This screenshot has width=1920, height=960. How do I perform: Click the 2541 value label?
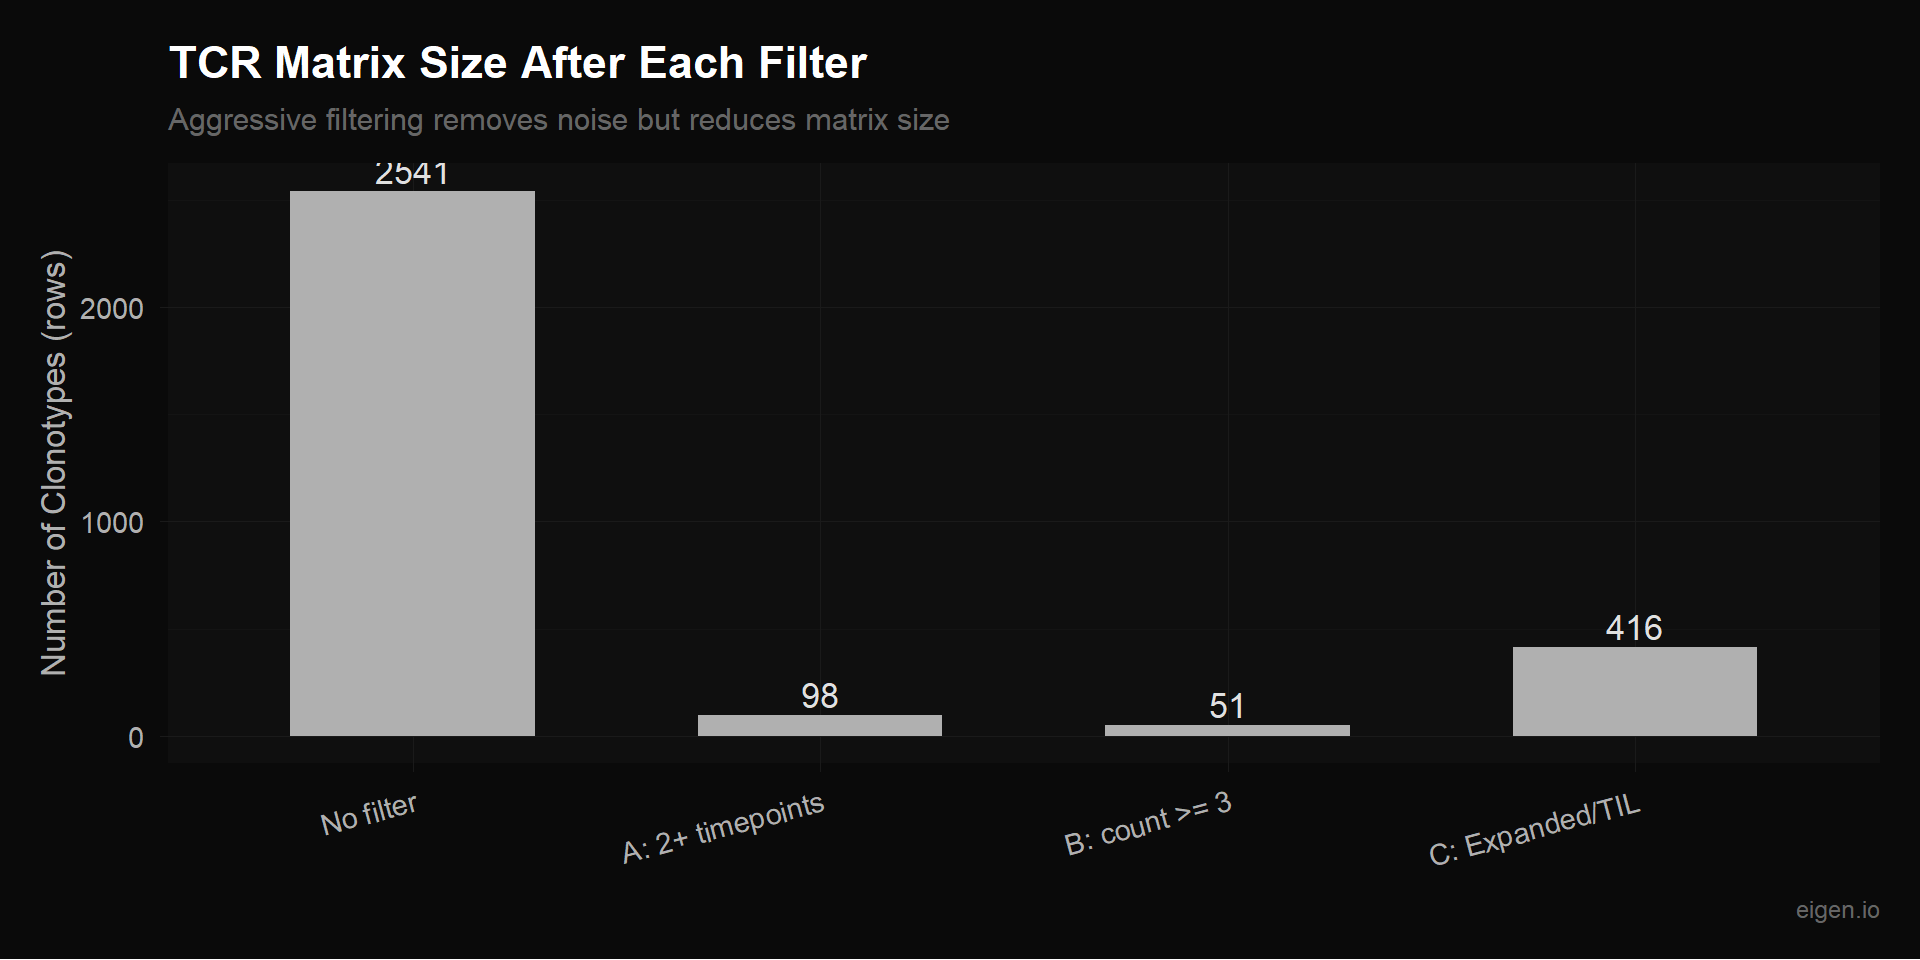tap(412, 174)
